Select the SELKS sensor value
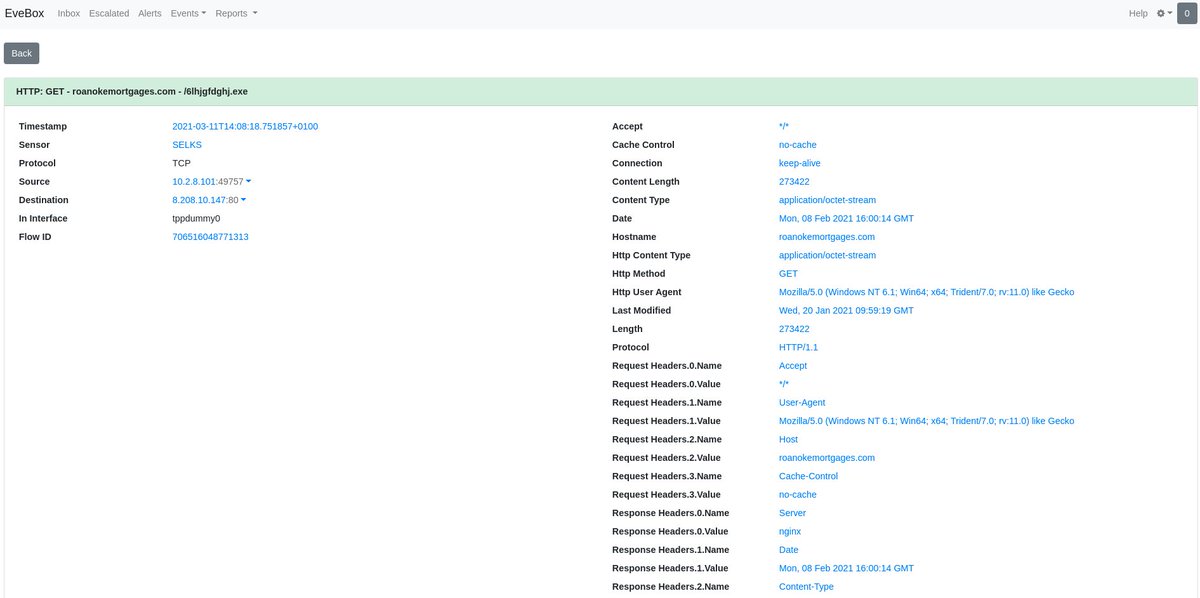 pyautogui.click(x=187, y=145)
